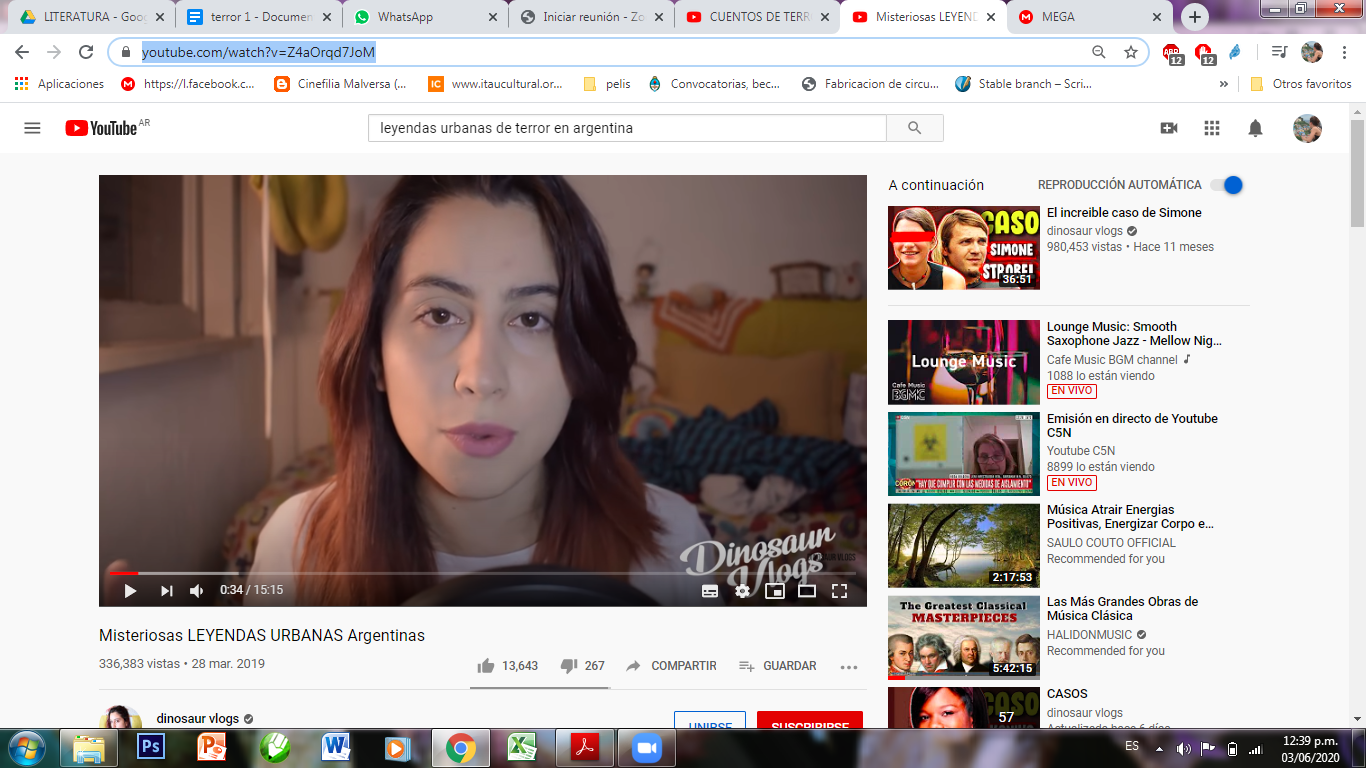The image size is (1366, 768).
Task: Click COMPARTIR to share the video
Action: click(x=671, y=666)
